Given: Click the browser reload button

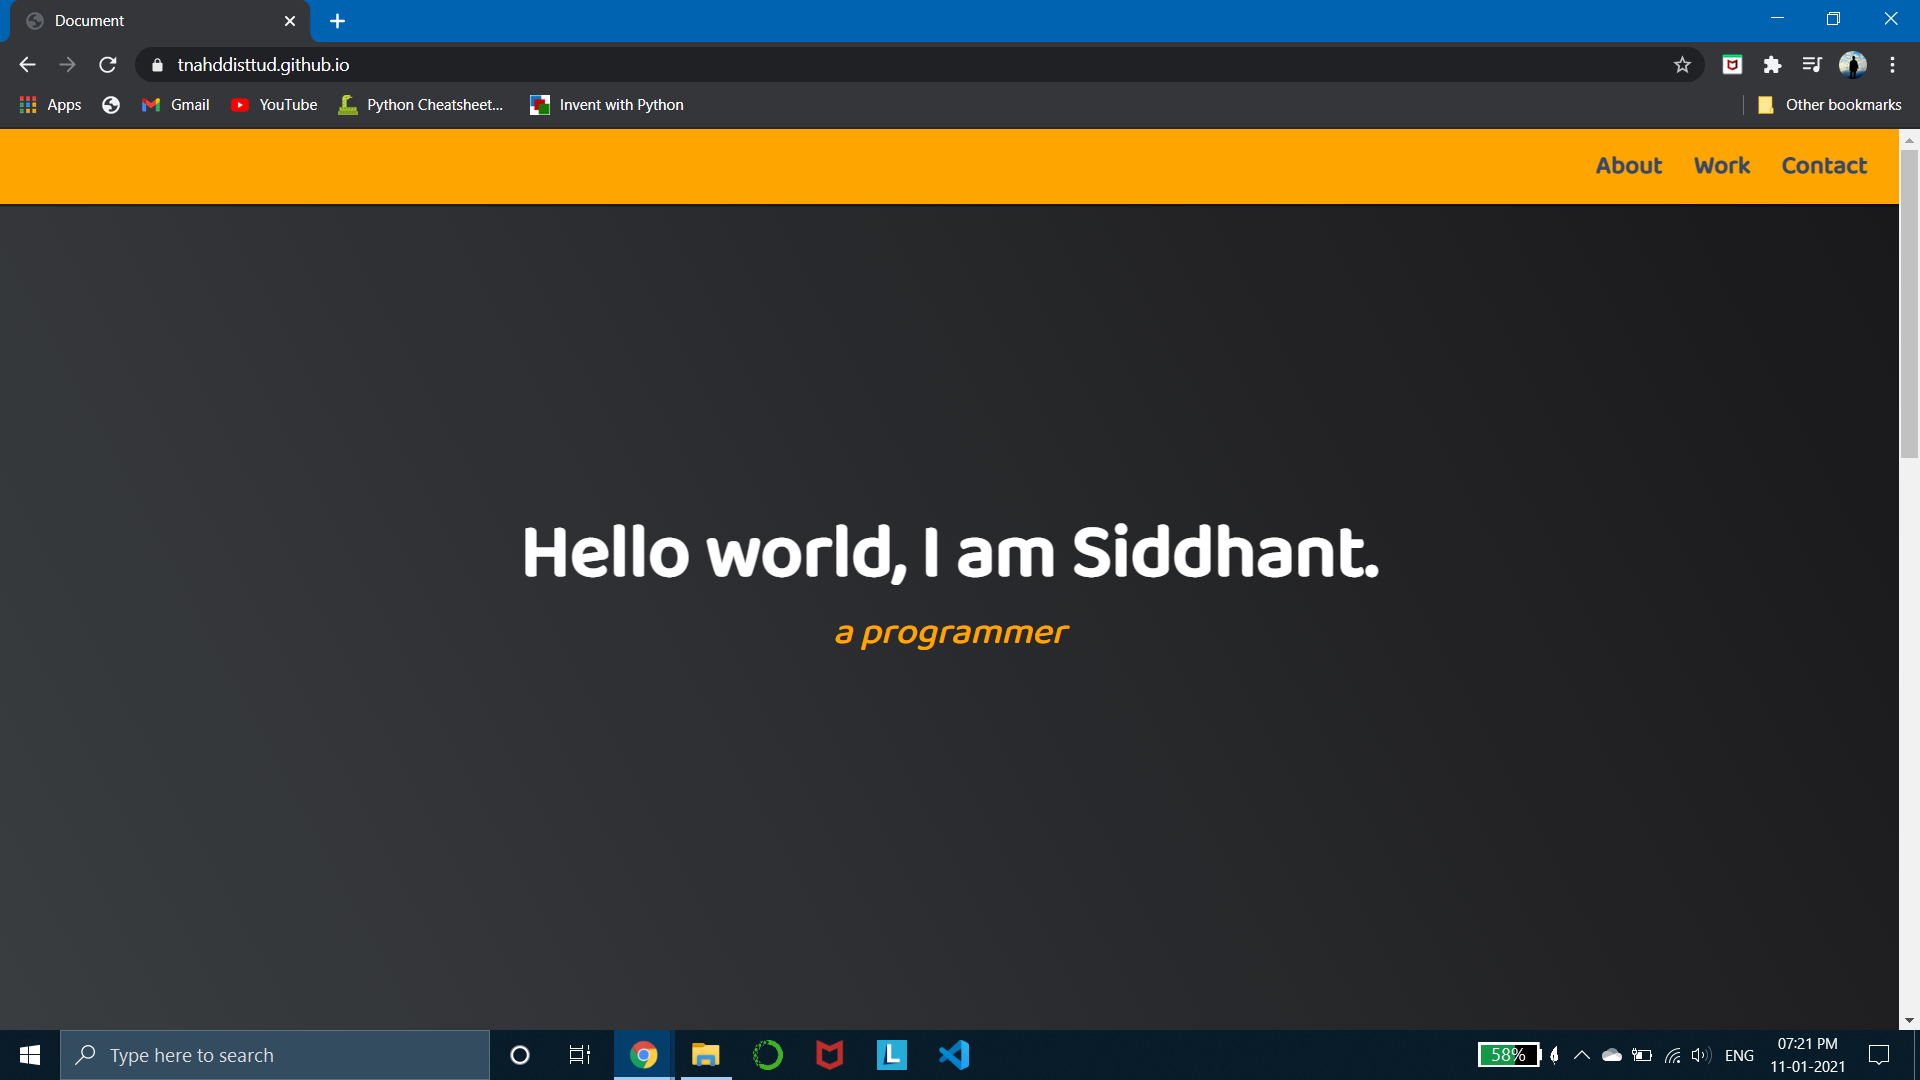Looking at the screenshot, I should tap(108, 65).
